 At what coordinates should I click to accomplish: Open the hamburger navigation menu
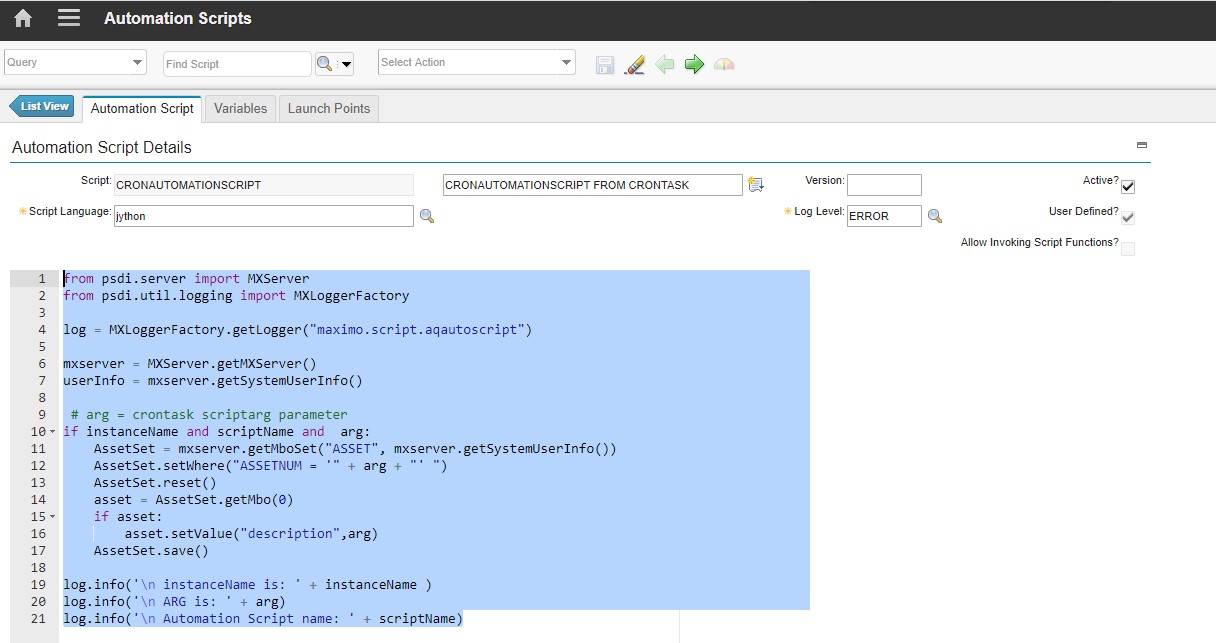(x=69, y=19)
